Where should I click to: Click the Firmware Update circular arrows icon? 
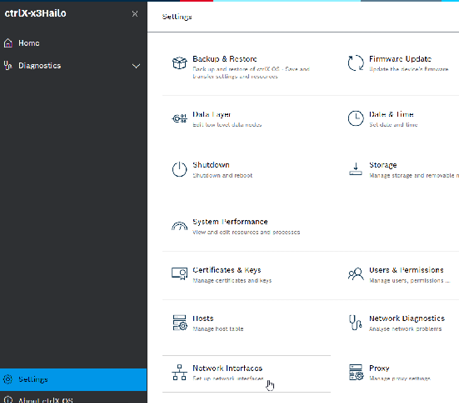[x=356, y=63]
